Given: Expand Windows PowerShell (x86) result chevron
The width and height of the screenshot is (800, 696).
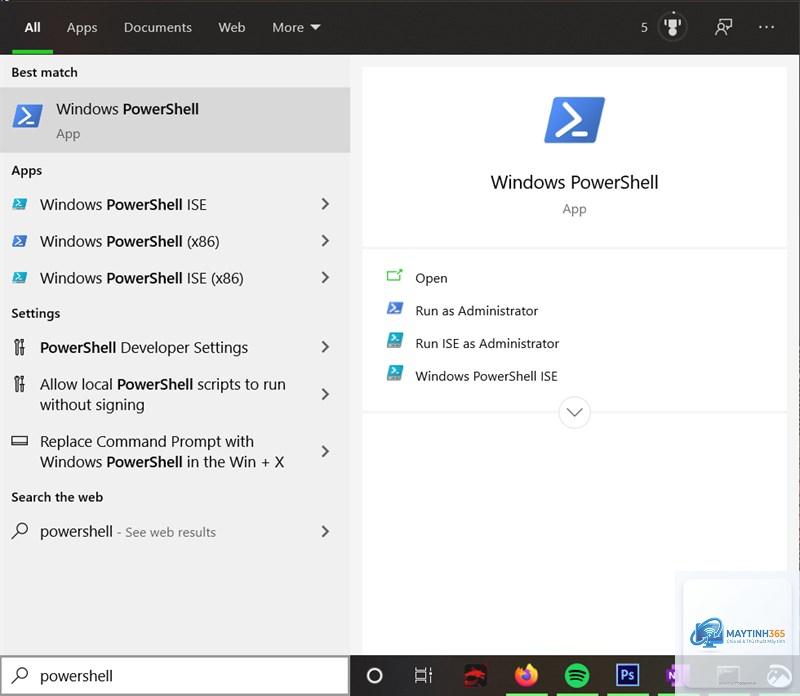Looking at the screenshot, I should pos(325,241).
